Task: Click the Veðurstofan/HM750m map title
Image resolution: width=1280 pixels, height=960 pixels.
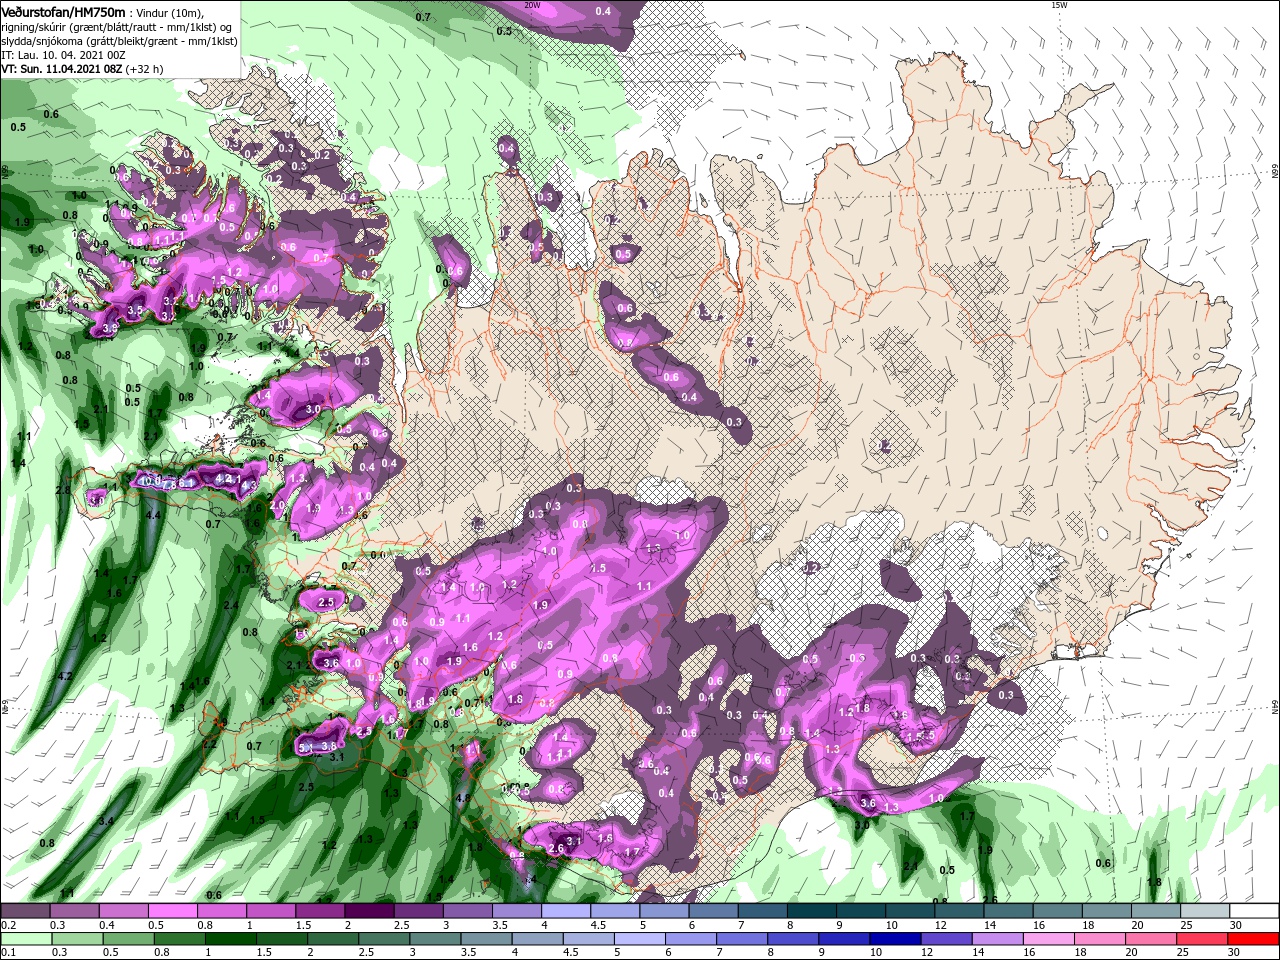Action: 64,11
